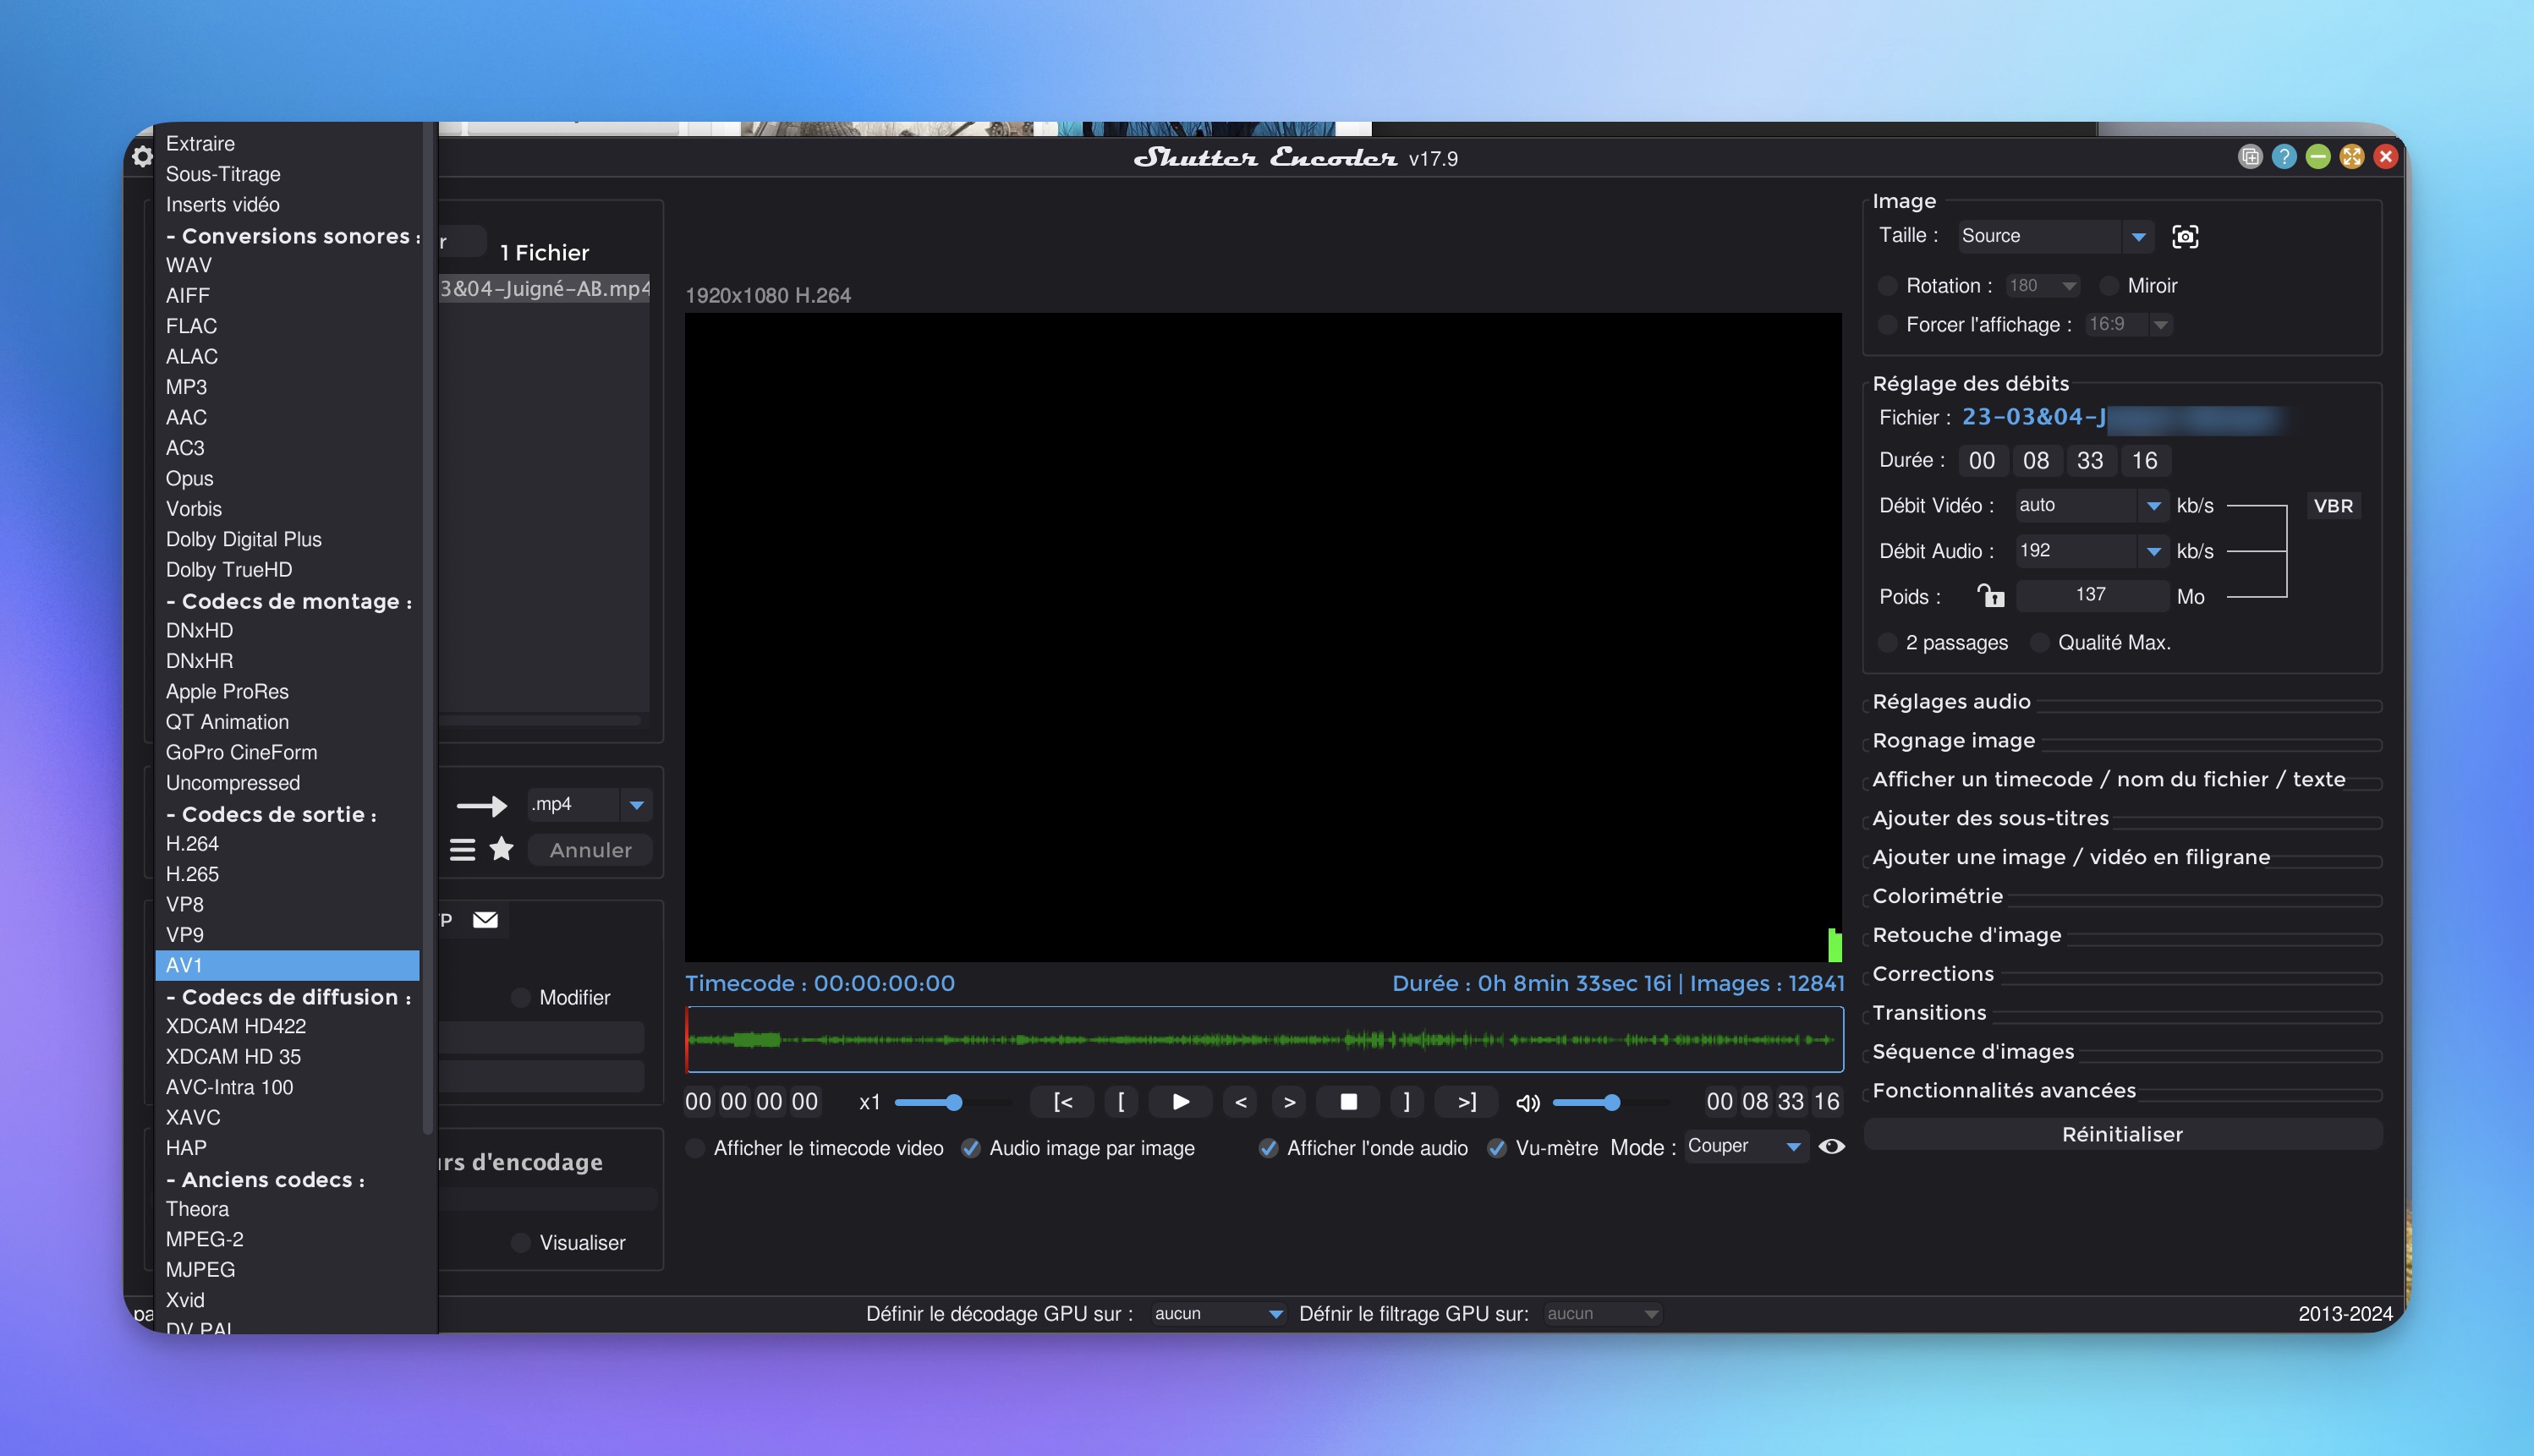Uncheck Afficher l'onde audio

pos(1268,1148)
